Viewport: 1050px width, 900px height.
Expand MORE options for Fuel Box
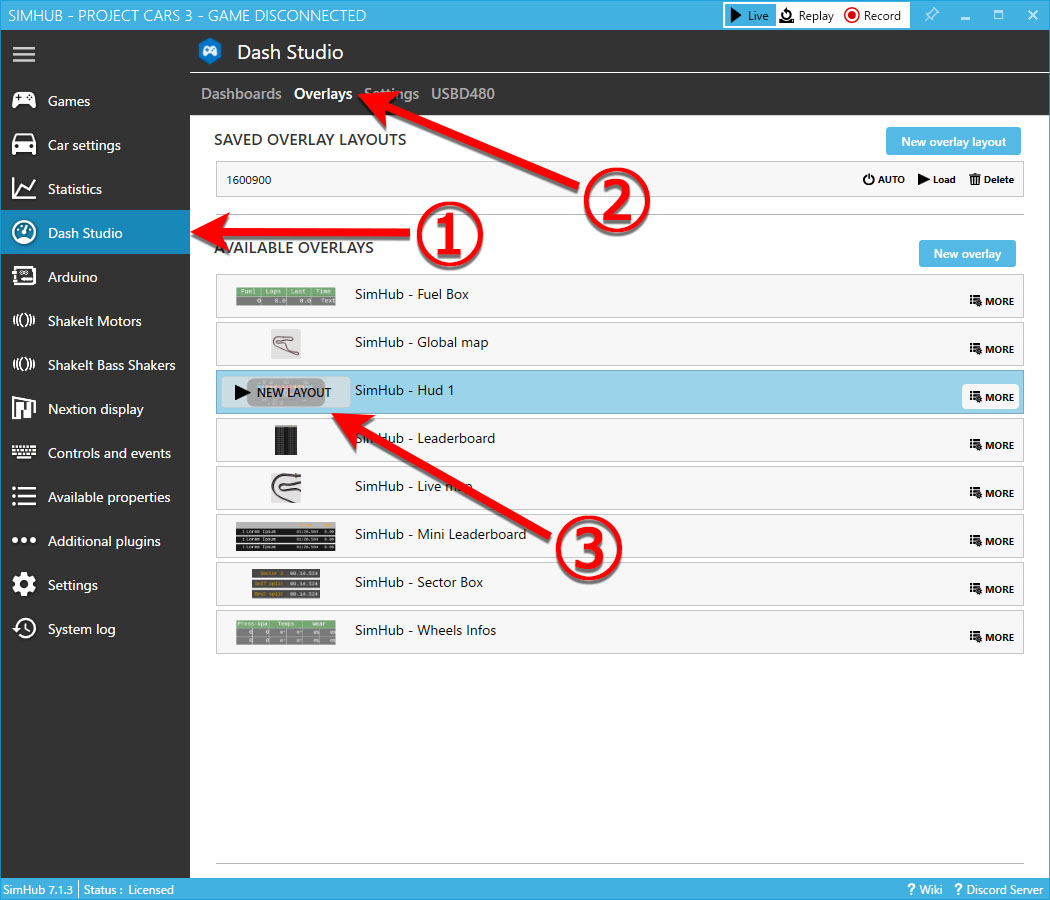[991, 301]
